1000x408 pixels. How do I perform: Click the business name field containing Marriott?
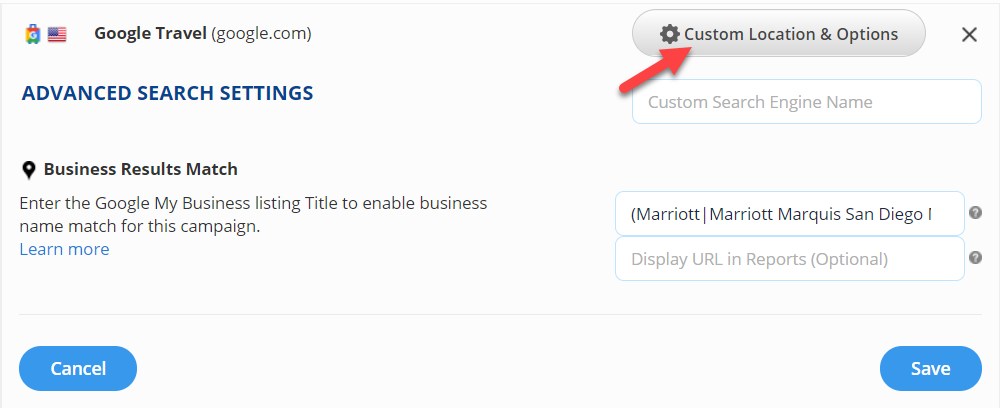point(789,214)
